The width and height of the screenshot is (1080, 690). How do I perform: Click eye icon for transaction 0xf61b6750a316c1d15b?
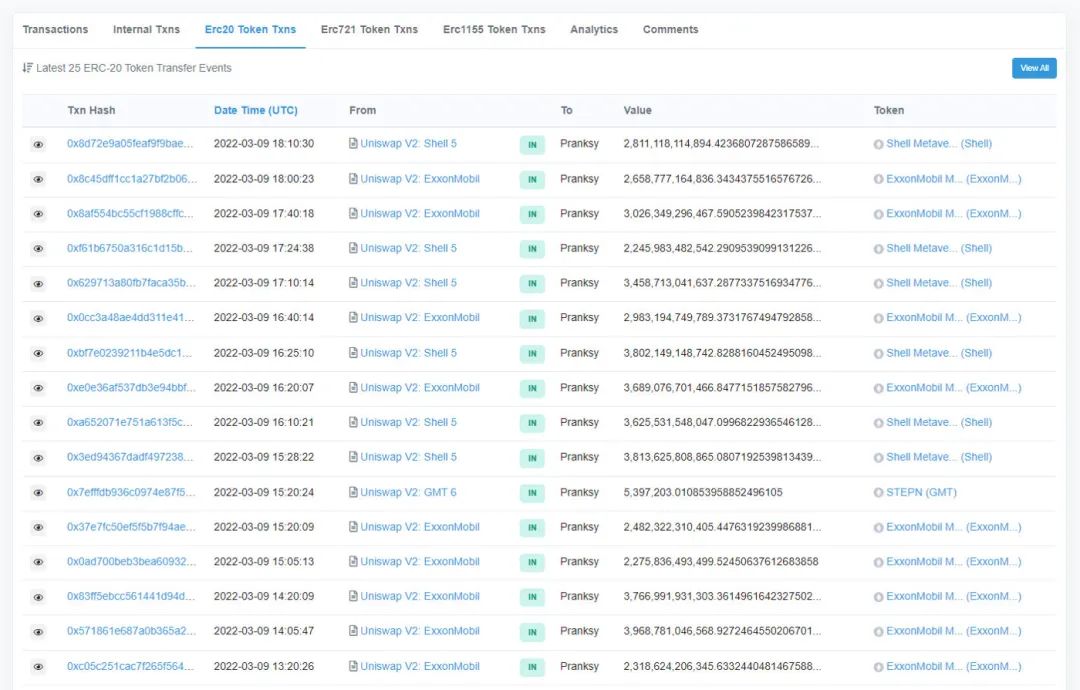[x=38, y=249]
